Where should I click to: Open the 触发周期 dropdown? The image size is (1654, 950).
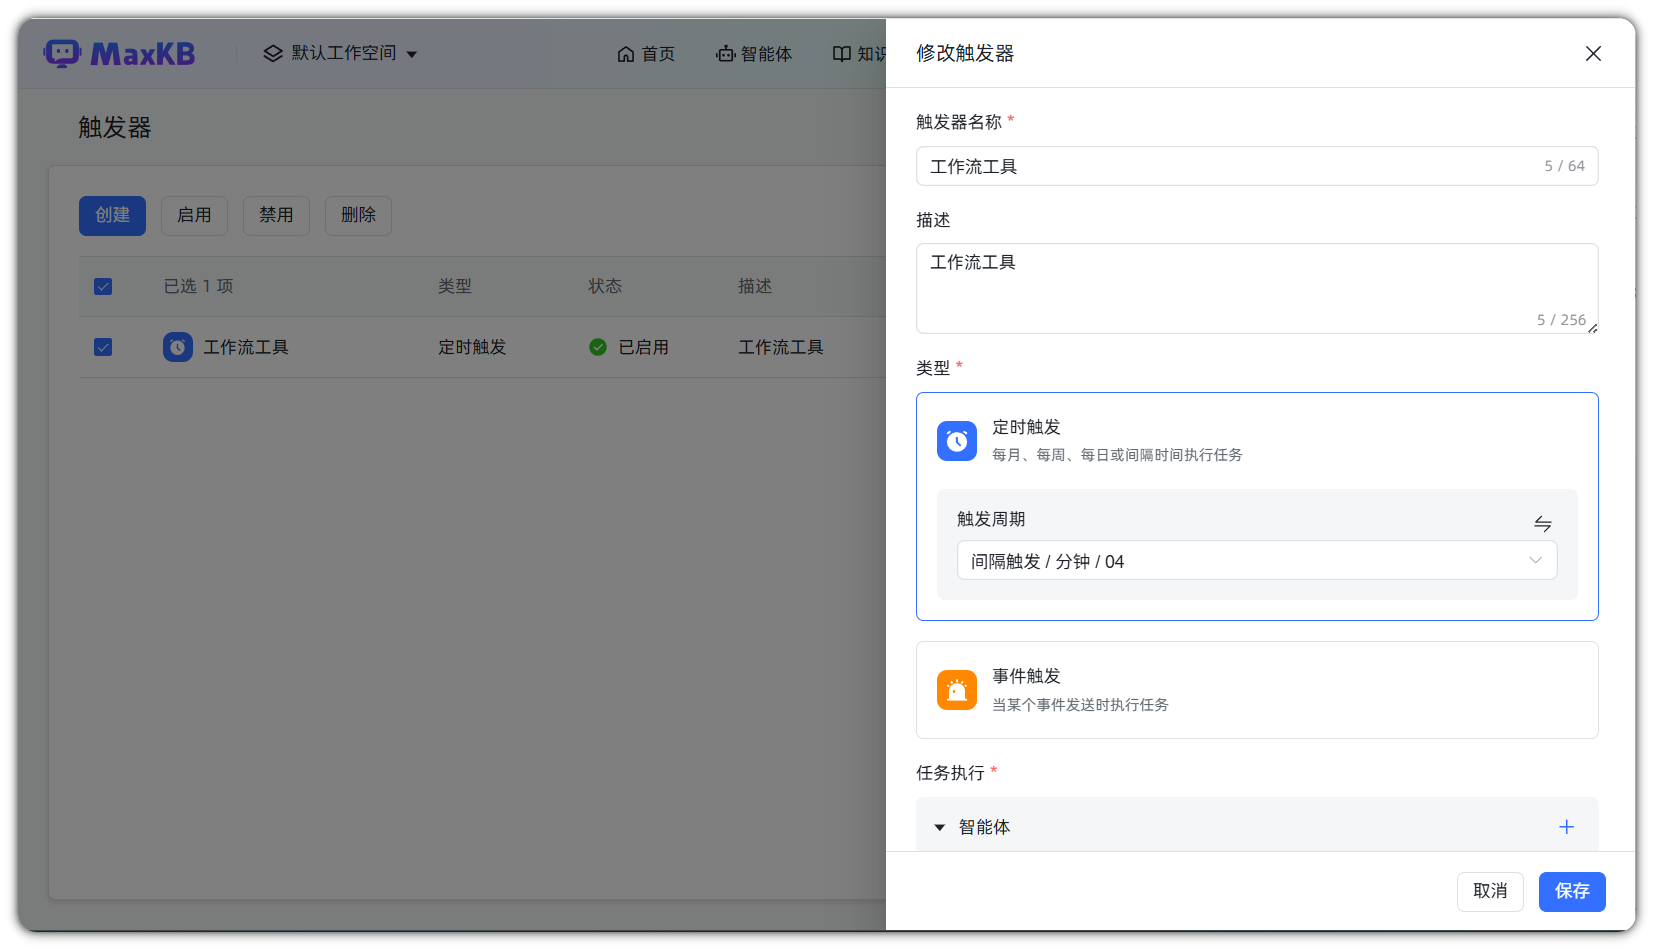pos(1257,560)
